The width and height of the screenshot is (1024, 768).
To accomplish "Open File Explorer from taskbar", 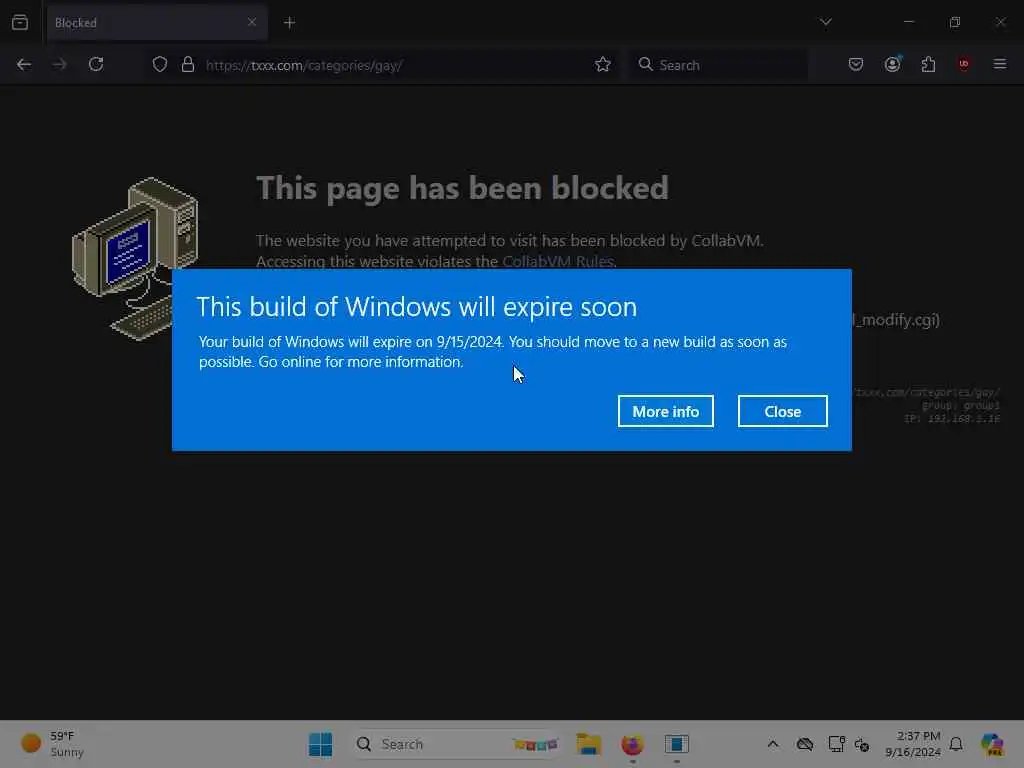I will point(588,744).
